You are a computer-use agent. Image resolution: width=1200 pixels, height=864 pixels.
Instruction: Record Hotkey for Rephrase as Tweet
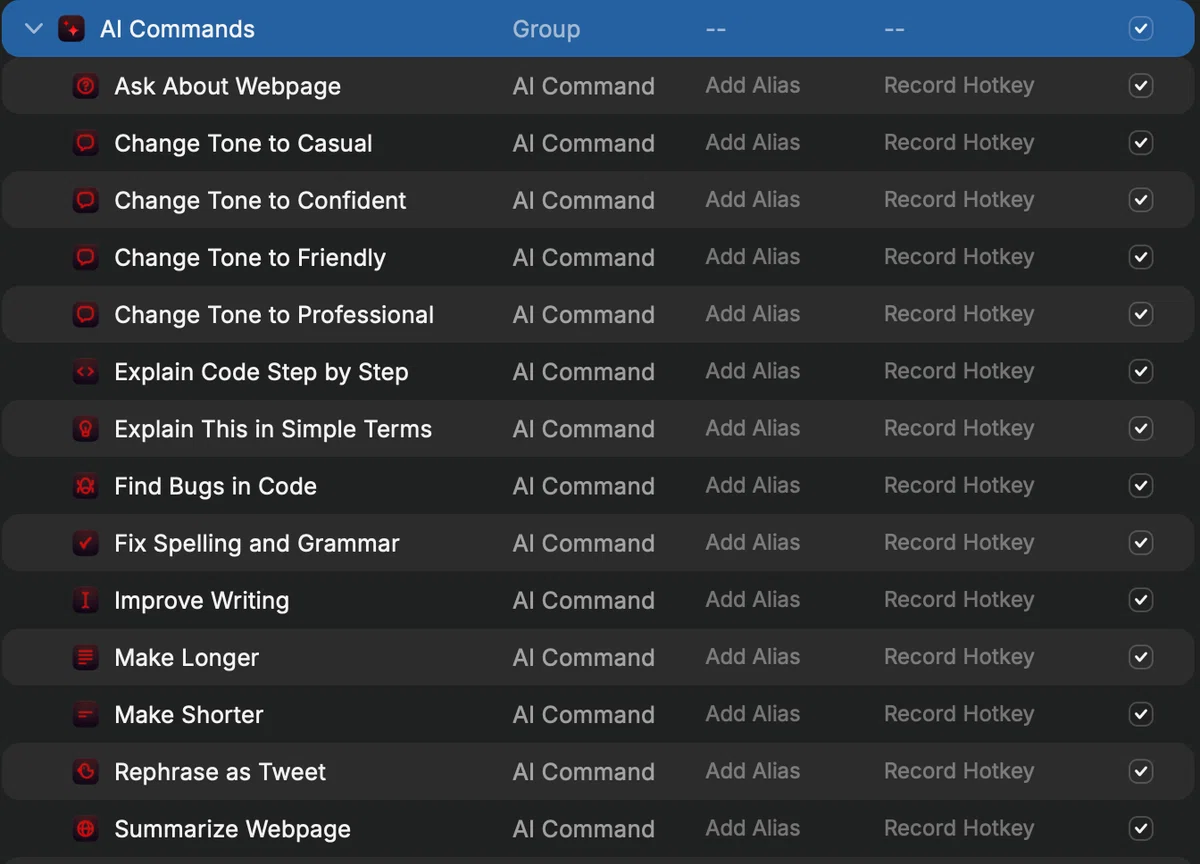(959, 771)
